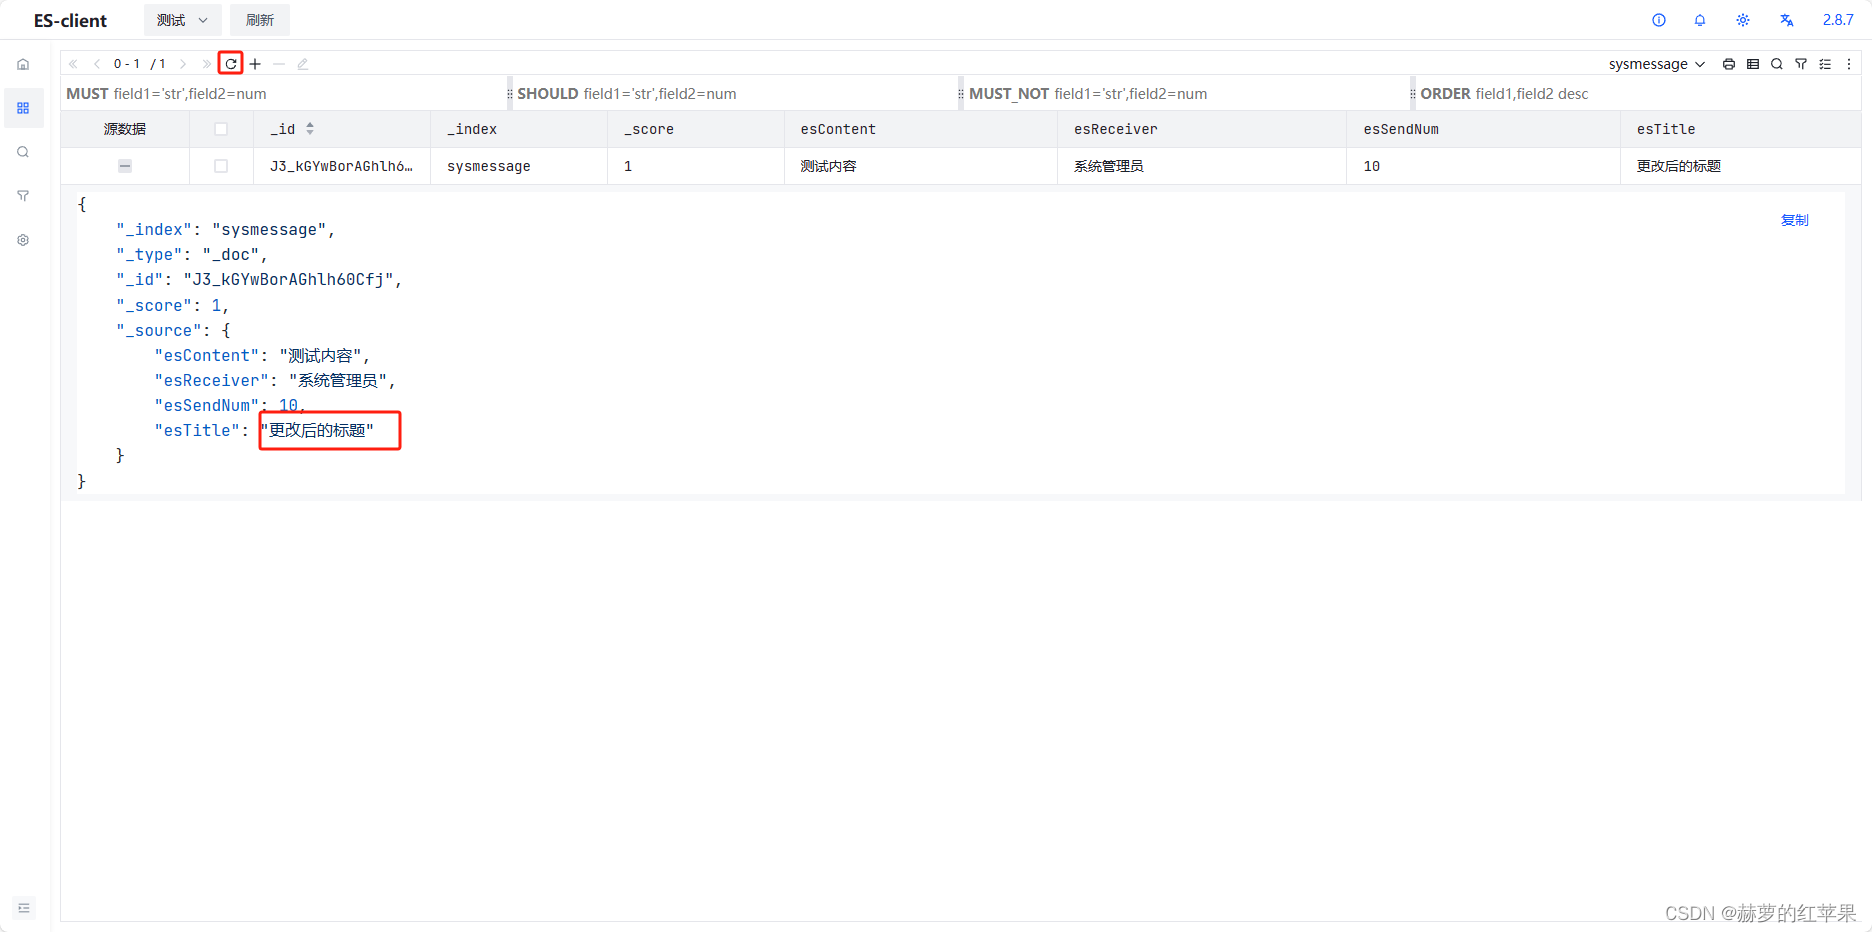Screen dimensions: 1872x932
Task: Sort the table by _id column
Action: click(x=310, y=129)
